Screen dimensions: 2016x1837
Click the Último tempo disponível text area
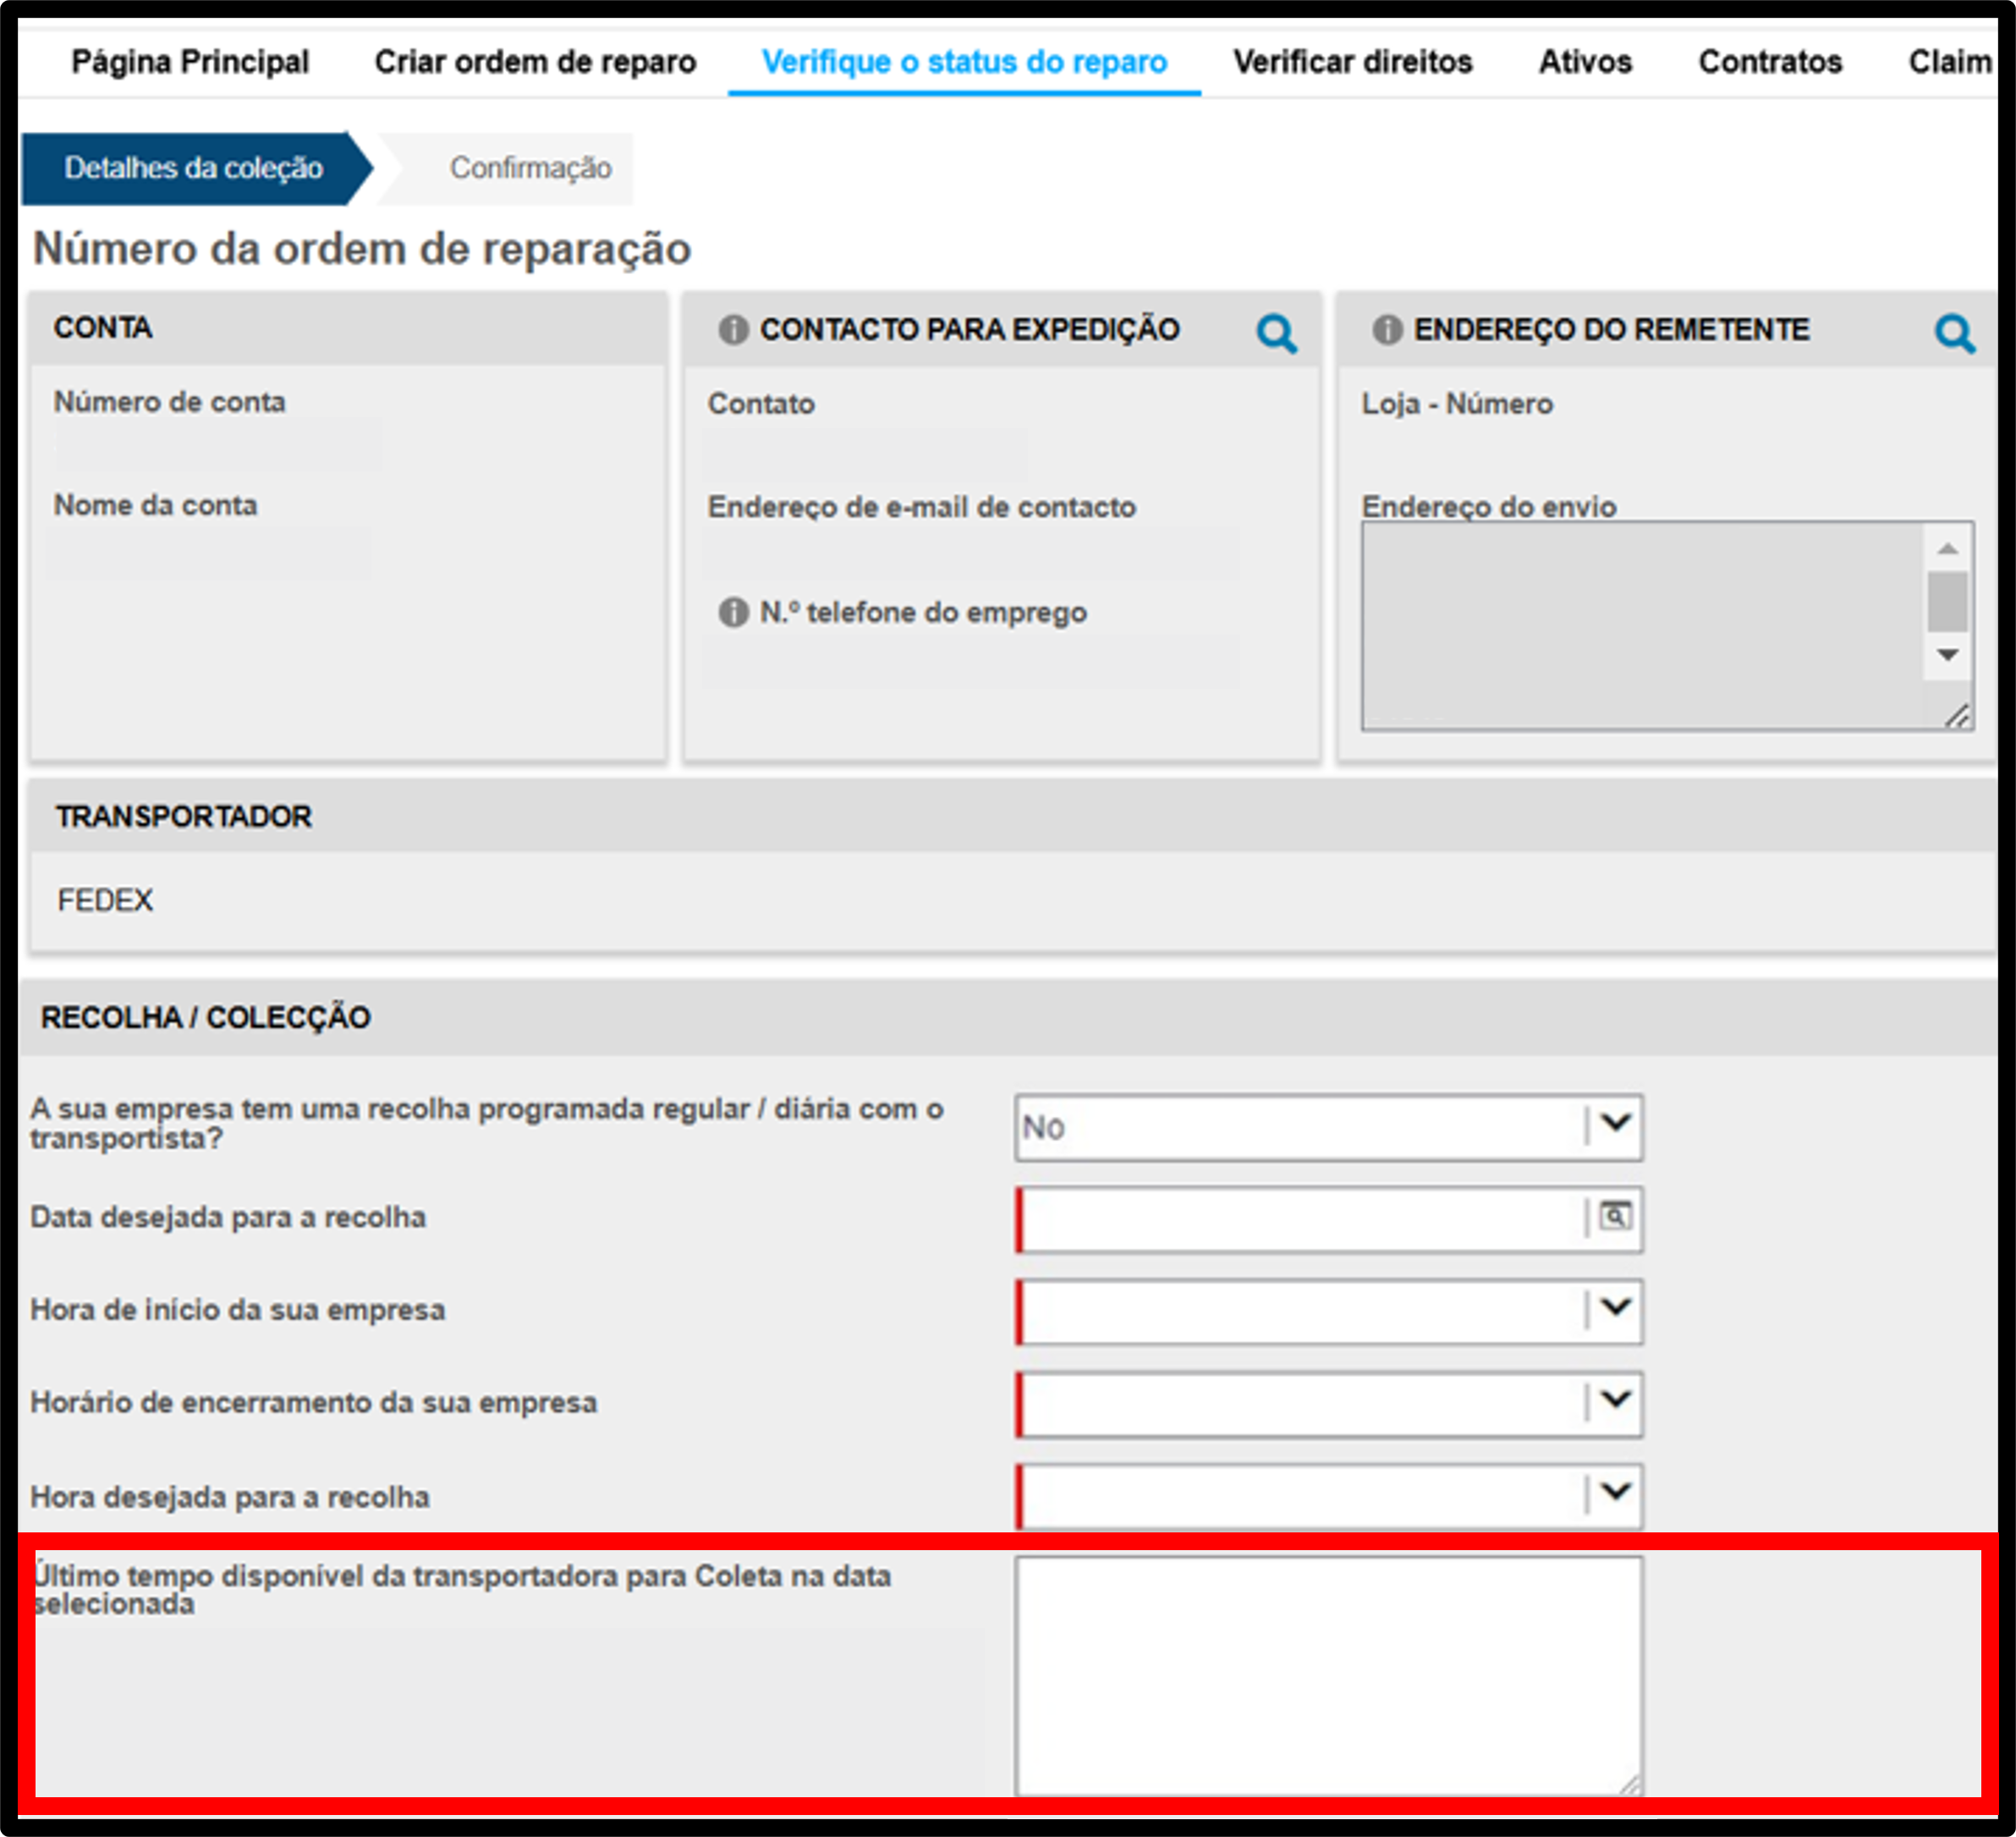[x=1328, y=1676]
